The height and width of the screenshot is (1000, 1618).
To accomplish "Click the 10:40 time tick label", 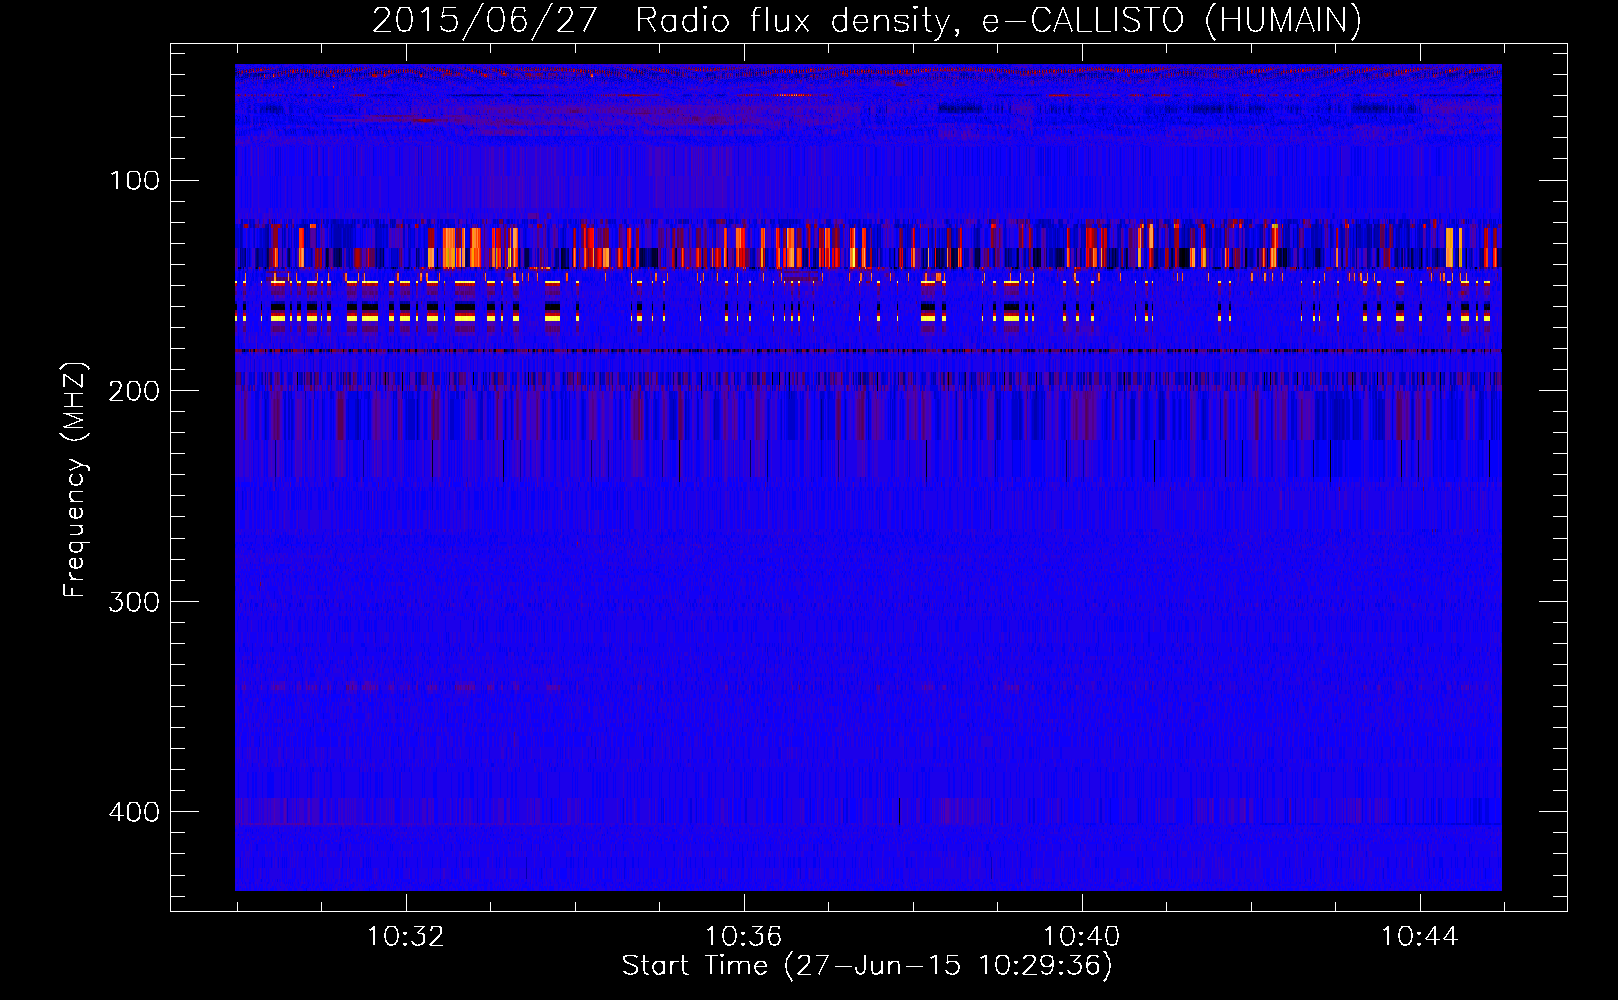I will tap(1081, 937).
